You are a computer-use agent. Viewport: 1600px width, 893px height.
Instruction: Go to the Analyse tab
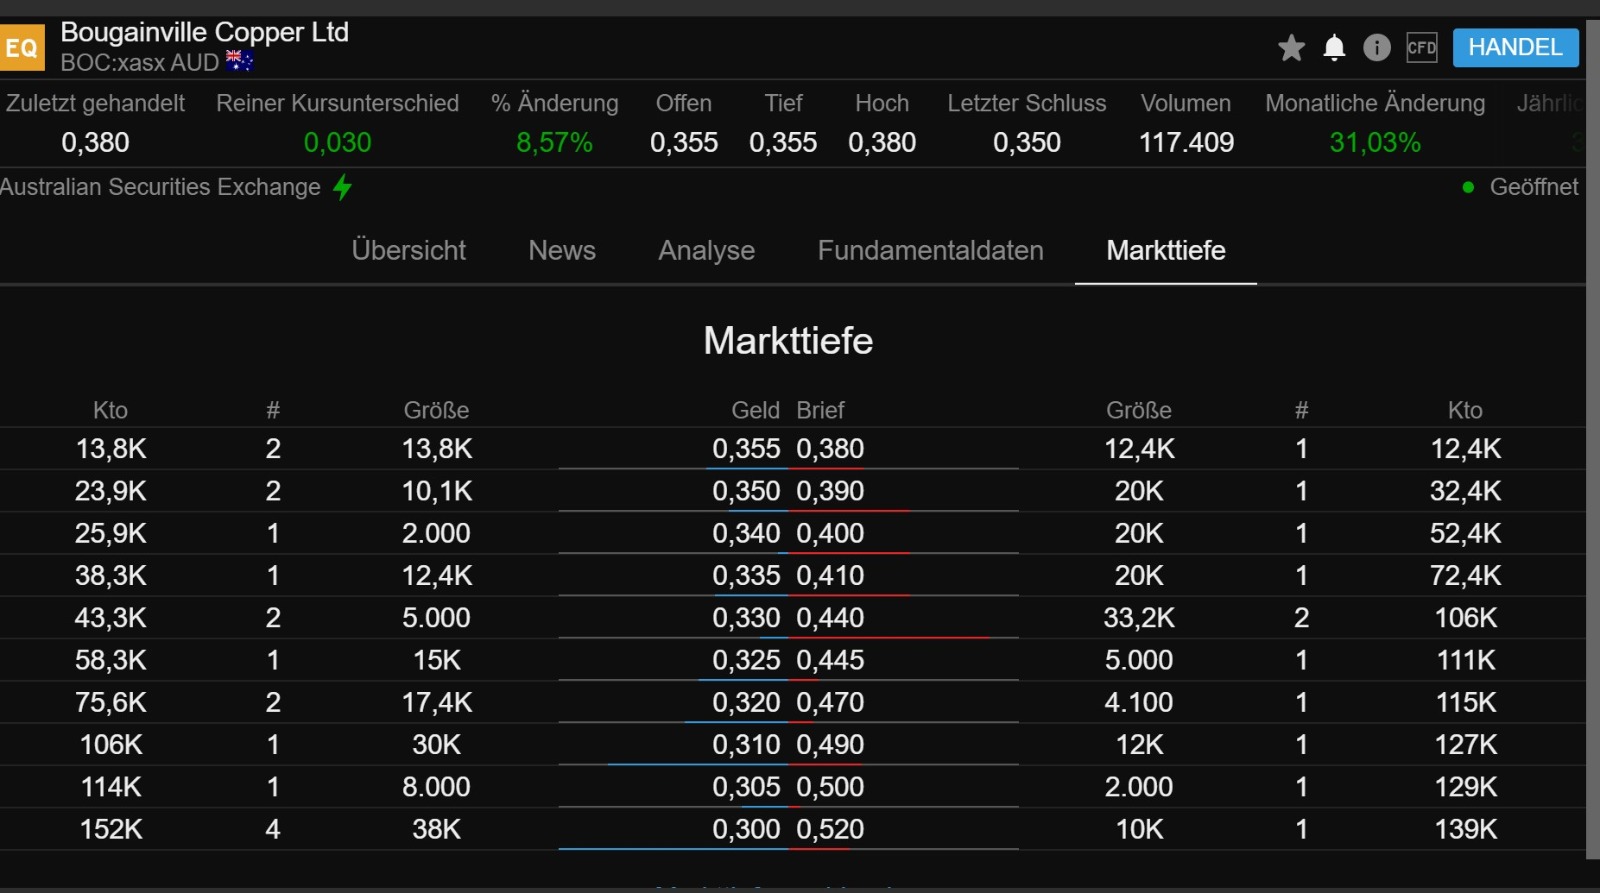706,250
